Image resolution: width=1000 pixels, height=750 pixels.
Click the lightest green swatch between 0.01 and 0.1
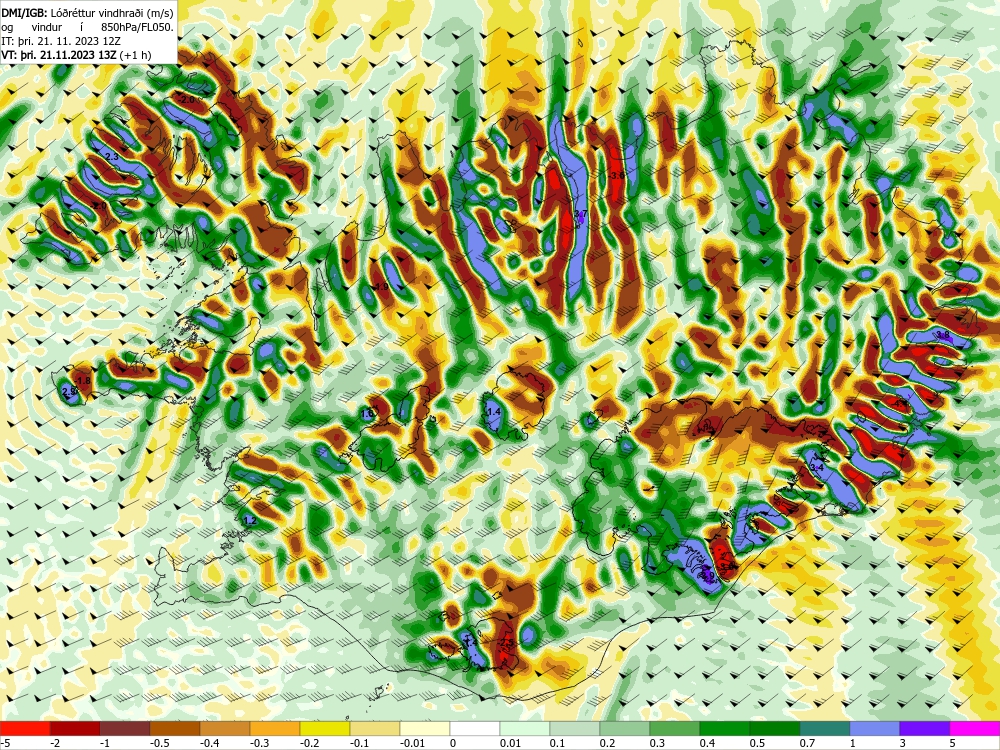(x=525, y=728)
